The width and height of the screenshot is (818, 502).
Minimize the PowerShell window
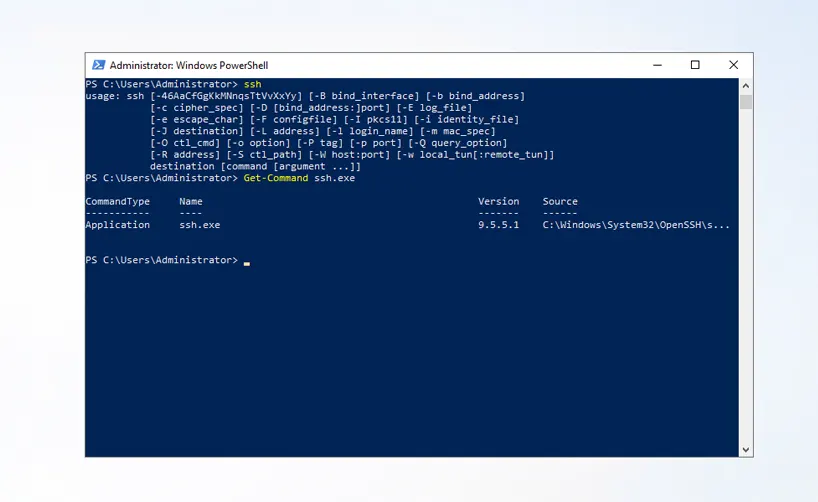(657, 65)
